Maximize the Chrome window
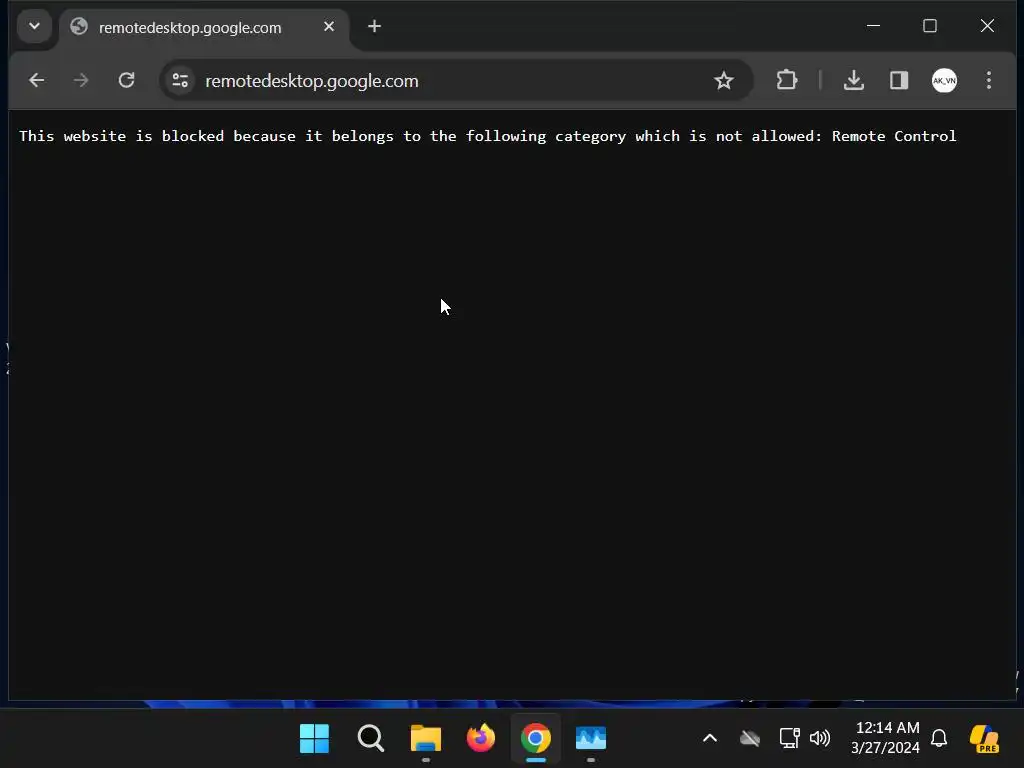 point(929,26)
